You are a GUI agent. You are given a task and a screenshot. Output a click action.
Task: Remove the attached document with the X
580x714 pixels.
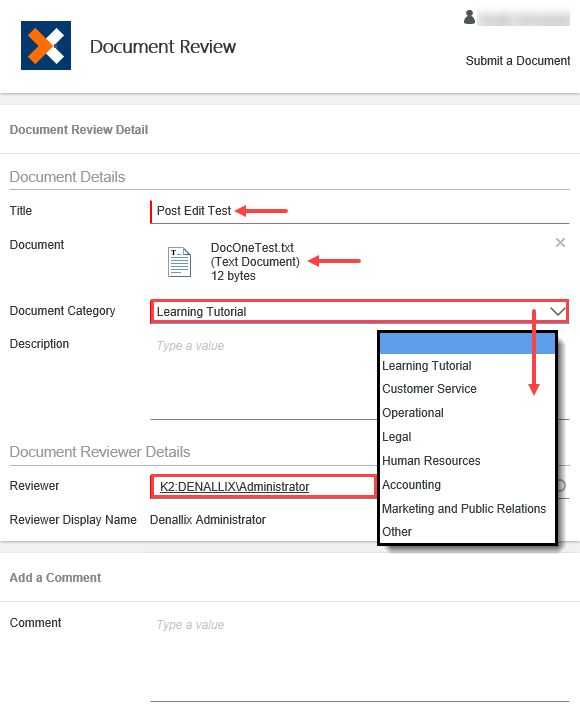560,243
